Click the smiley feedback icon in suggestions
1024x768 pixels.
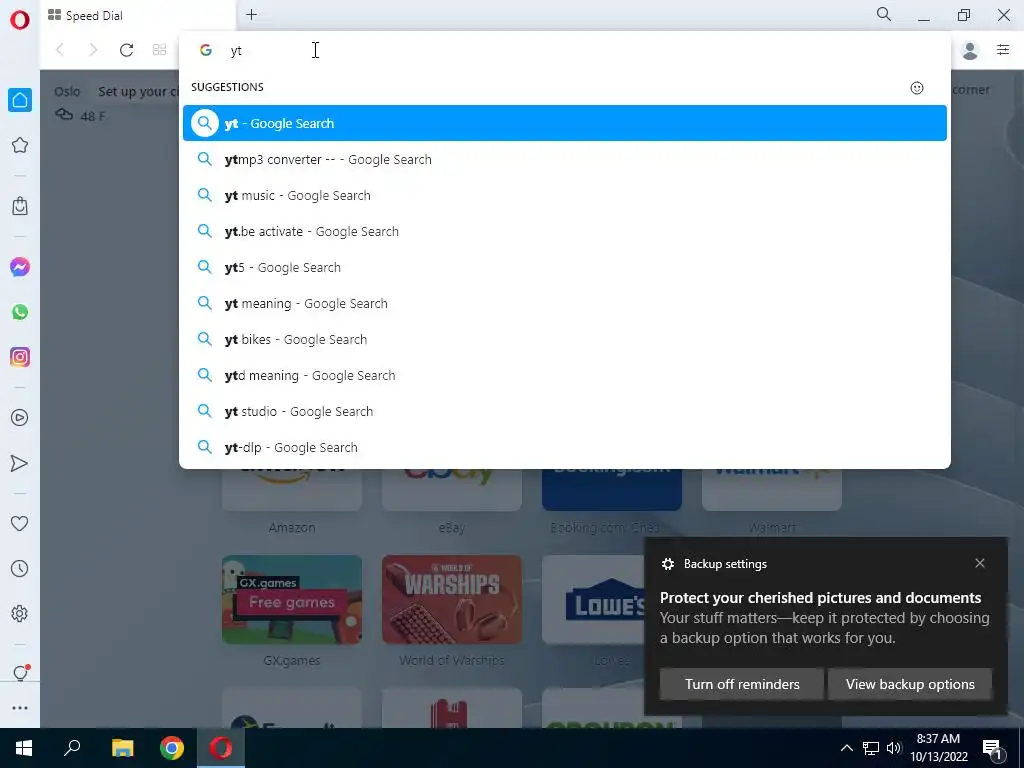point(917,88)
